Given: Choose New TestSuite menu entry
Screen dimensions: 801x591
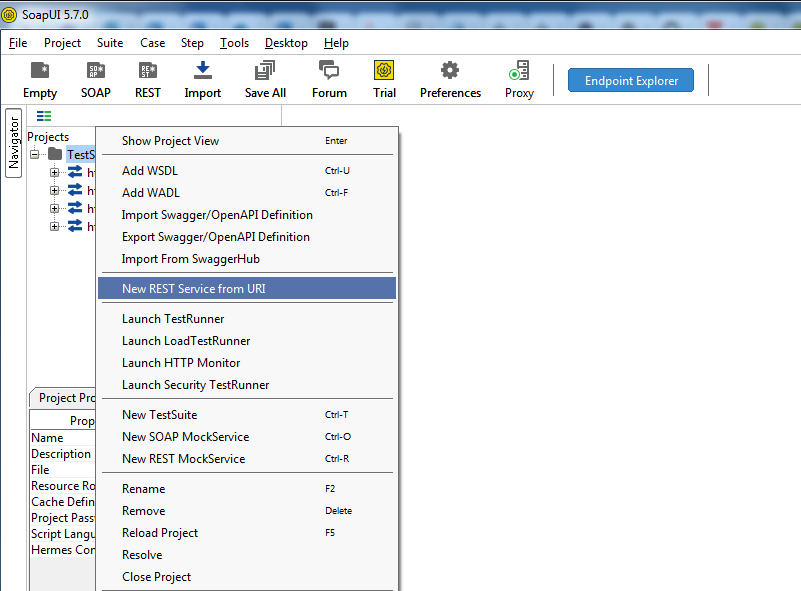Looking at the screenshot, I should pos(247,415).
